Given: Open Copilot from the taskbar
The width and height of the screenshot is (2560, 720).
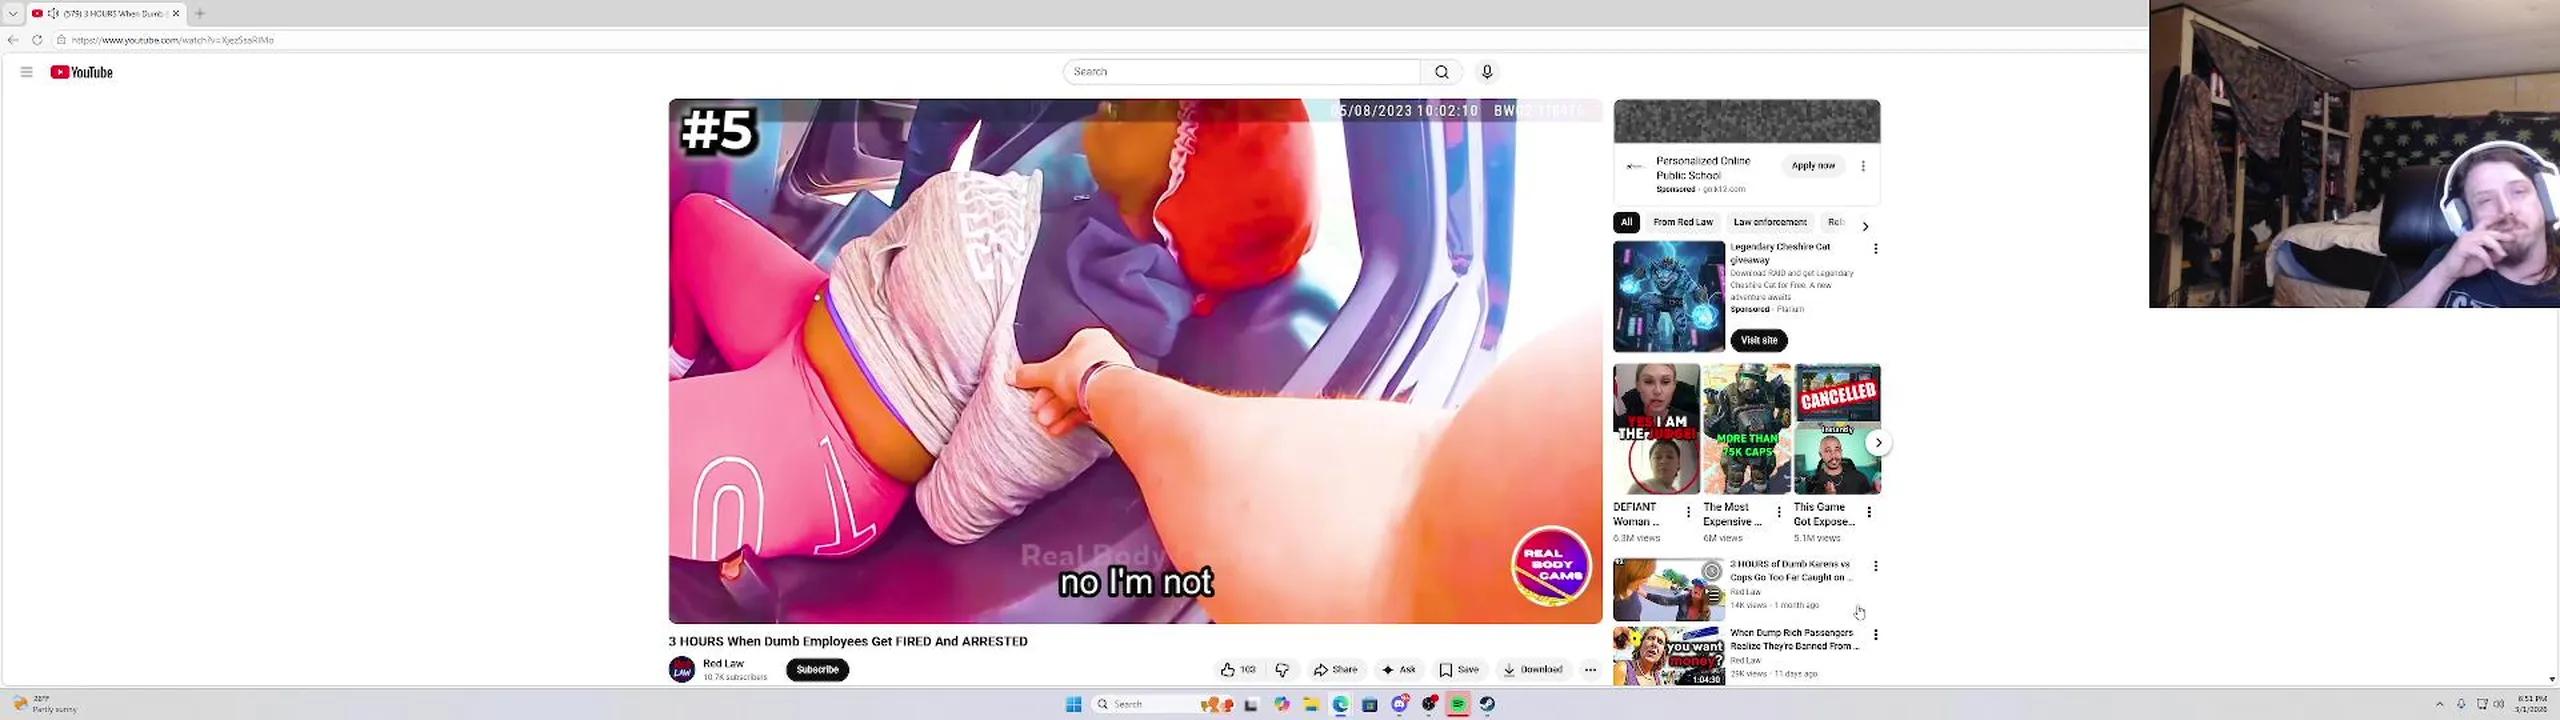Looking at the screenshot, I should click(x=1281, y=704).
